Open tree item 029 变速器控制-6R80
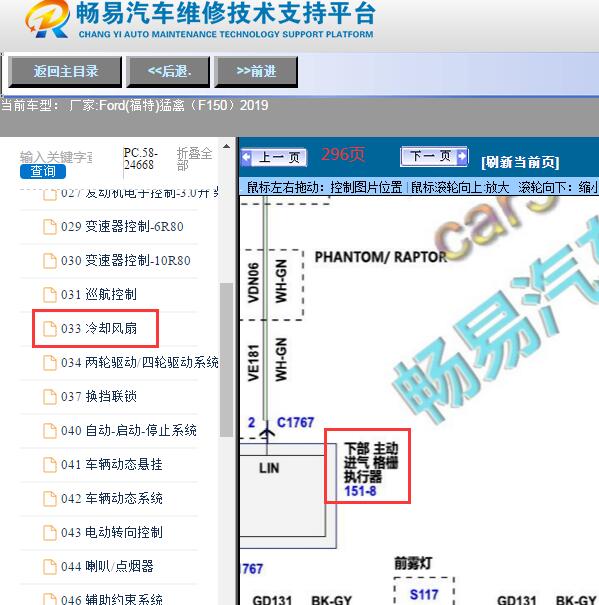This screenshot has width=599, height=605. (x=122, y=226)
